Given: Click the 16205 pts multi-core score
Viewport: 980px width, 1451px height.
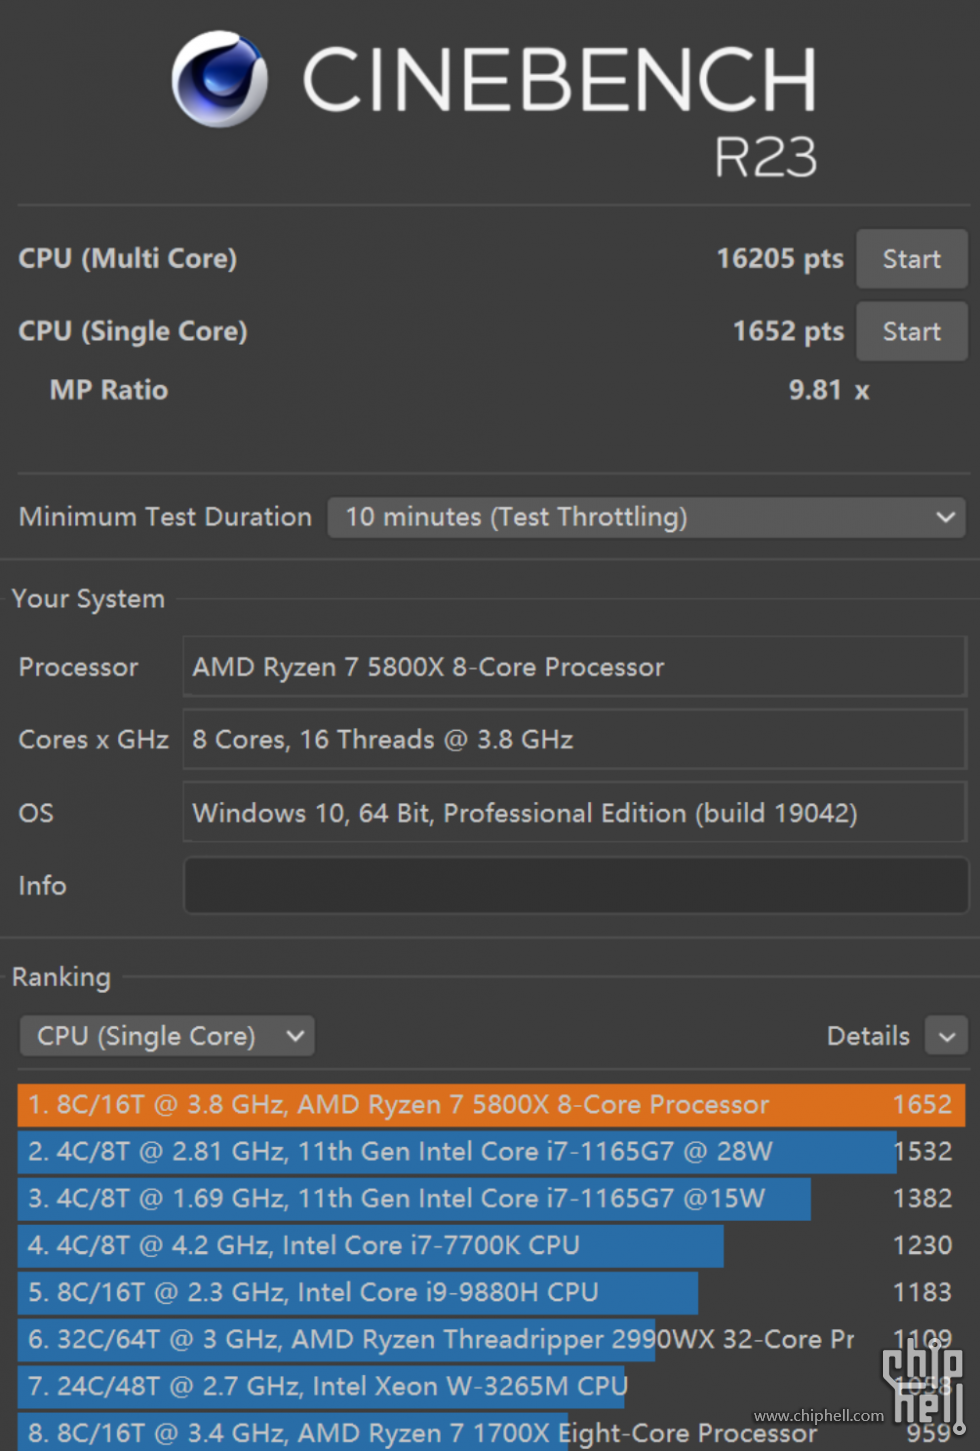Looking at the screenshot, I should (780, 259).
